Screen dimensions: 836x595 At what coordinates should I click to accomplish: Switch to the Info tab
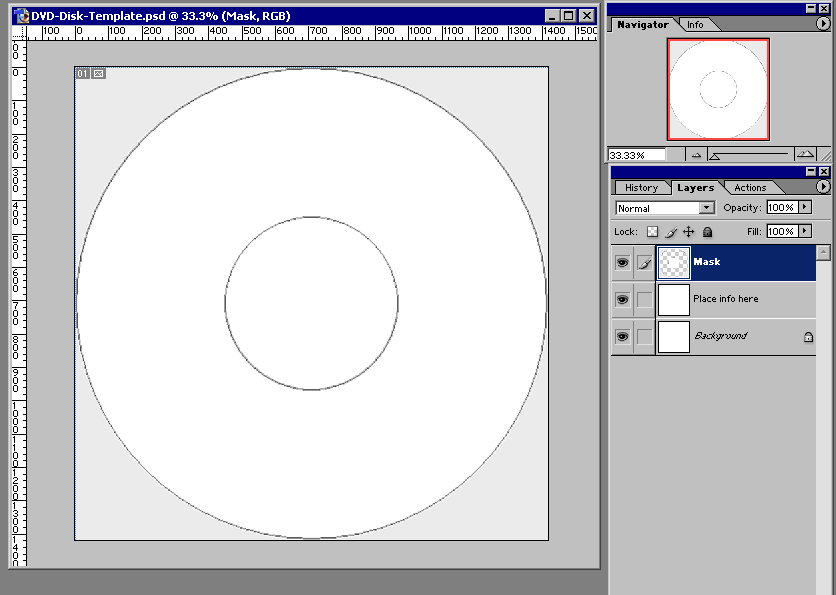[695, 25]
